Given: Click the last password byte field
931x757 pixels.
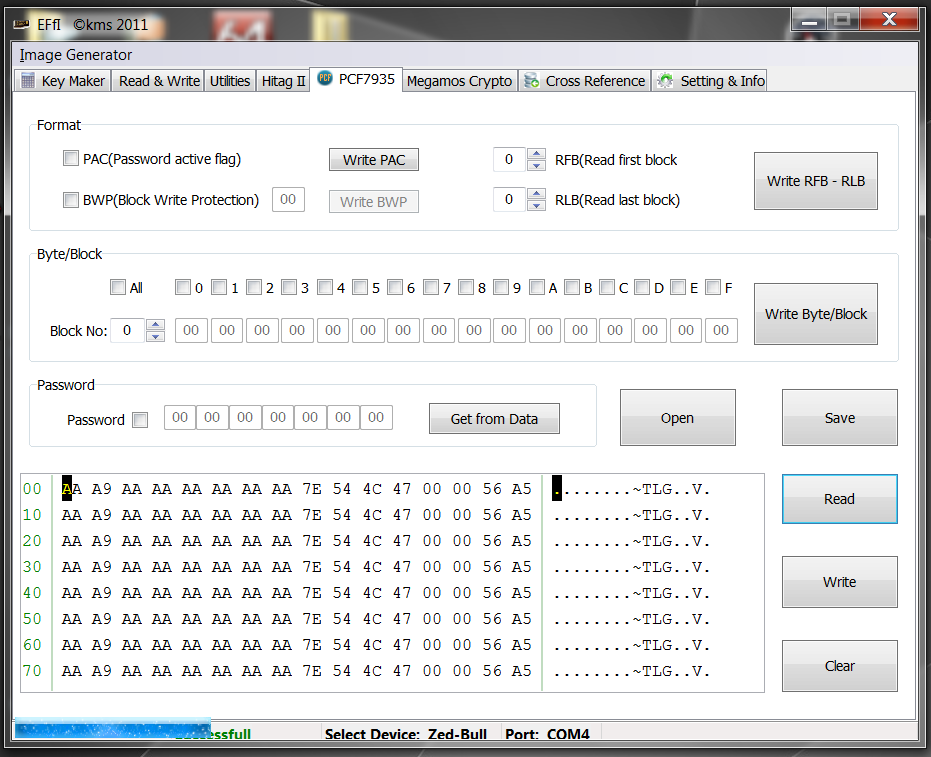Looking at the screenshot, I should 376,417.
